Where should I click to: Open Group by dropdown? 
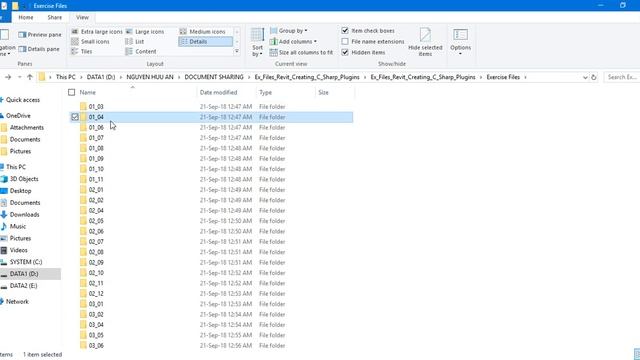[x=289, y=31]
